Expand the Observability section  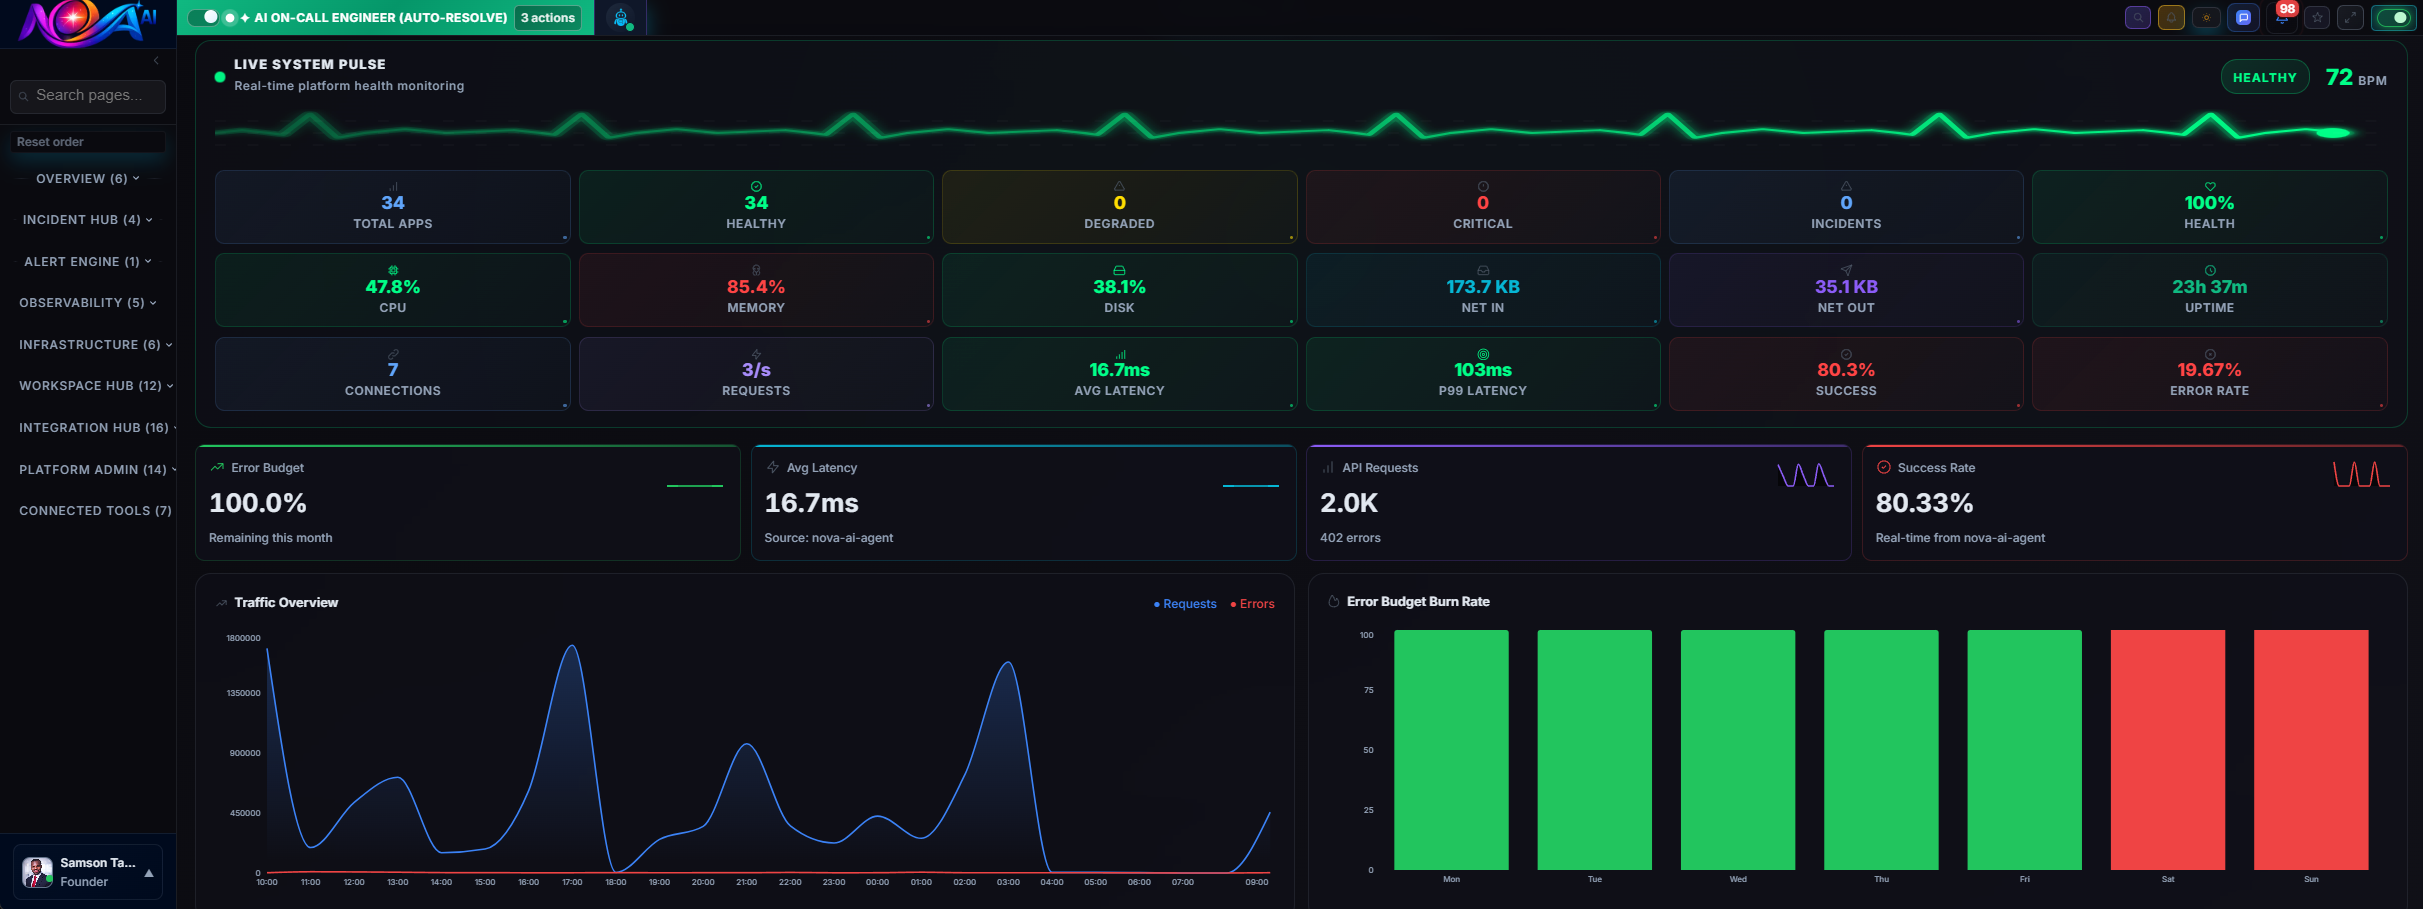pyautogui.click(x=88, y=303)
